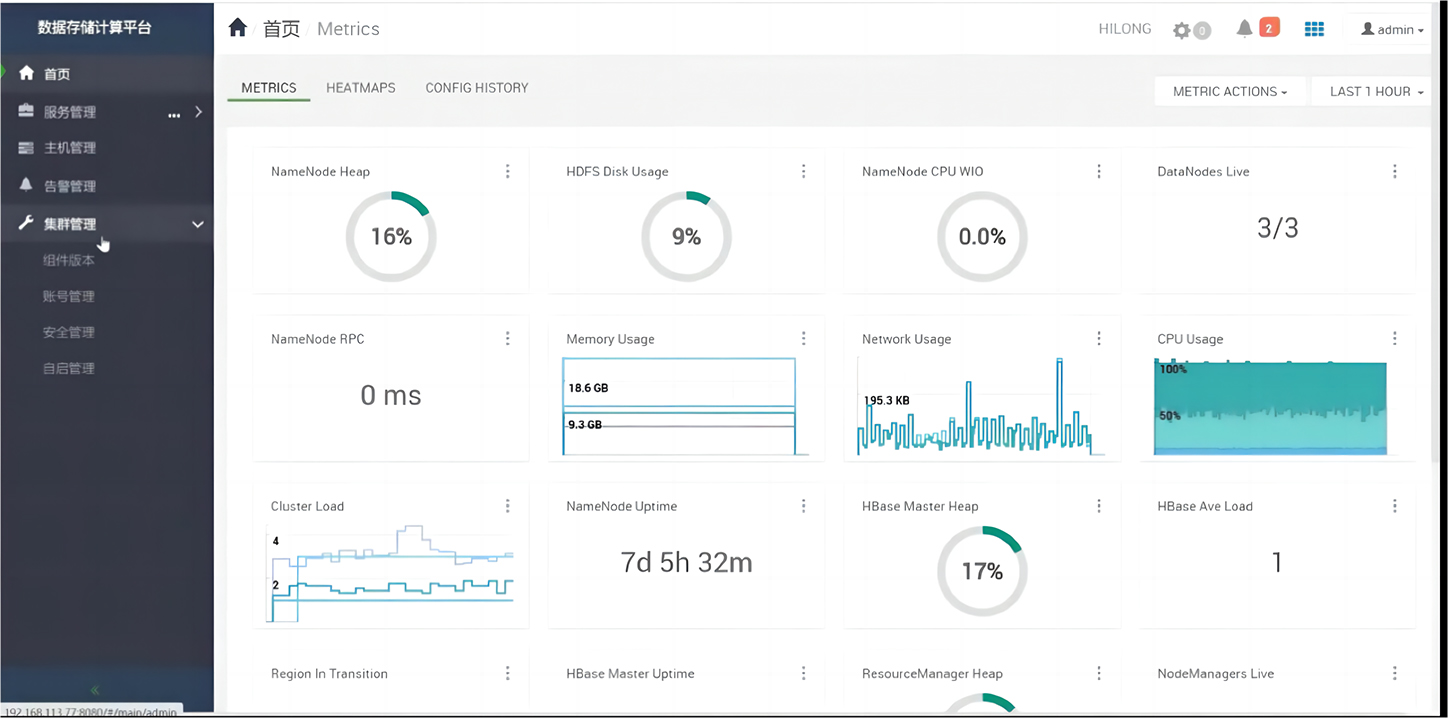Open the HBase Master Heap widget menu
Image resolution: width=1448 pixels, height=718 pixels.
point(1099,506)
